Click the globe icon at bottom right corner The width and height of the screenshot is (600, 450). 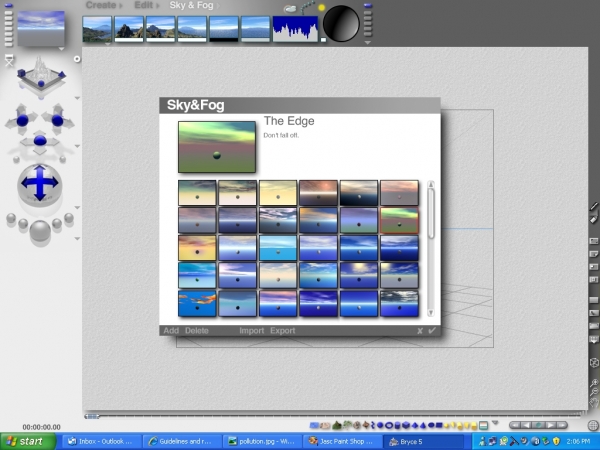pos(593,425)
